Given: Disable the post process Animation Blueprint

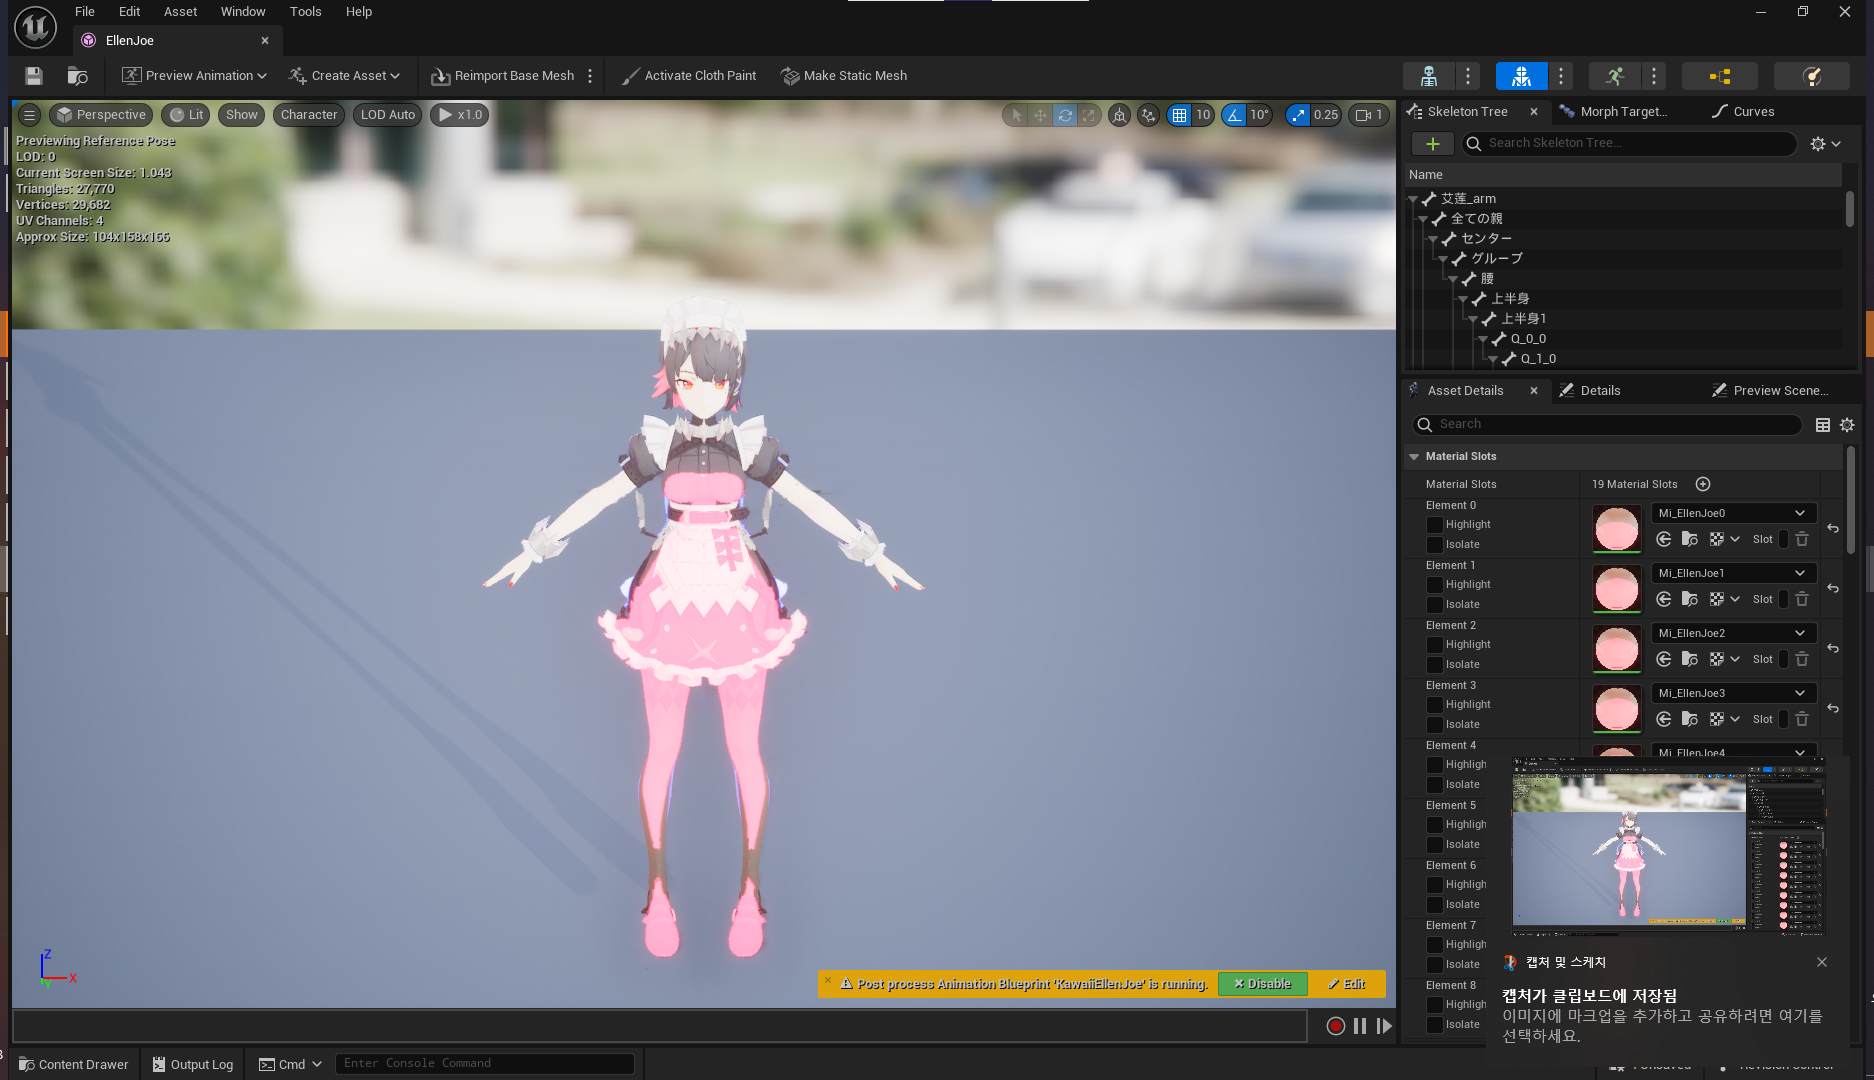Looking at the screenshot, I should (1262, 984).
